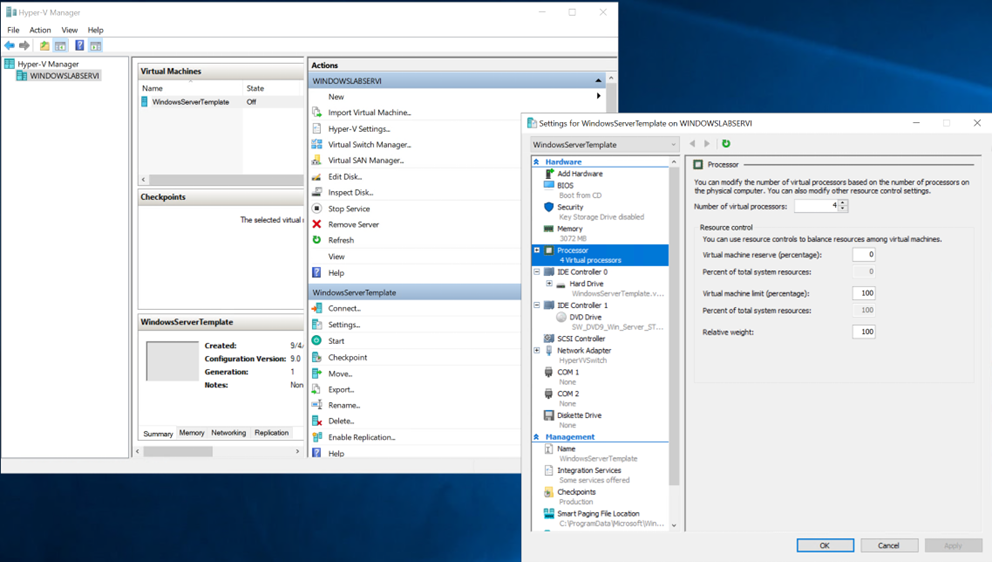The width and height of the screenshot is (992, 562).
Task: Collapse the Management section header
Action: [536, 437]
